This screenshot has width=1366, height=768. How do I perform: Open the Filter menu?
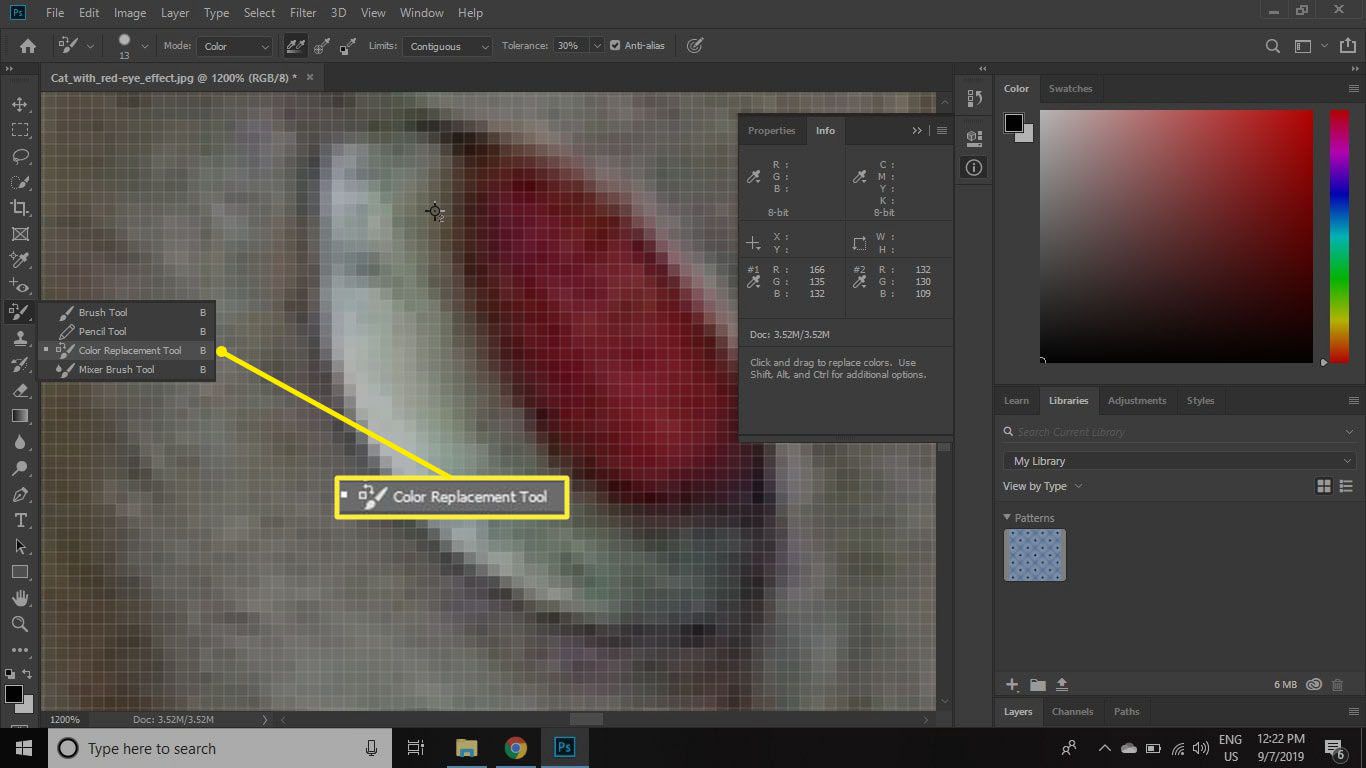[302, 13]
